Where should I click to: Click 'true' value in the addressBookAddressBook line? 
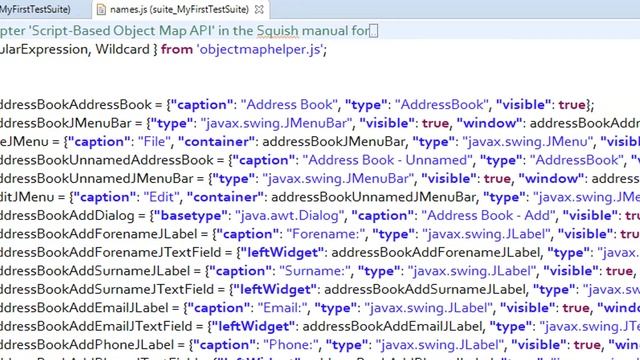572,104
